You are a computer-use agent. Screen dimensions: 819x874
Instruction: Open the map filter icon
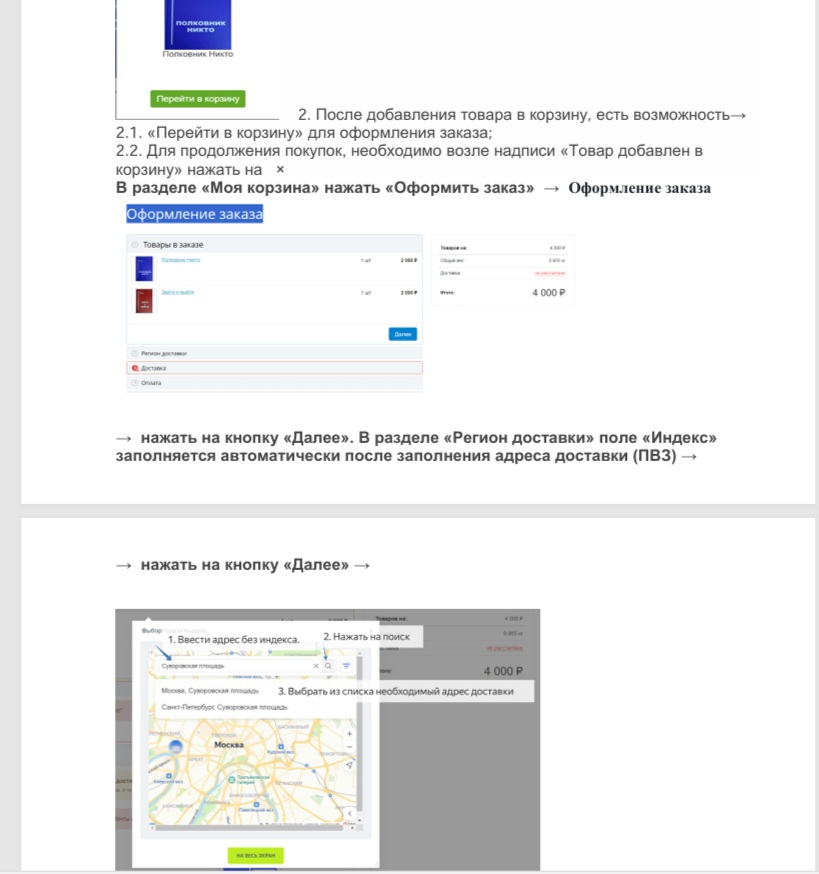point(346,665)
